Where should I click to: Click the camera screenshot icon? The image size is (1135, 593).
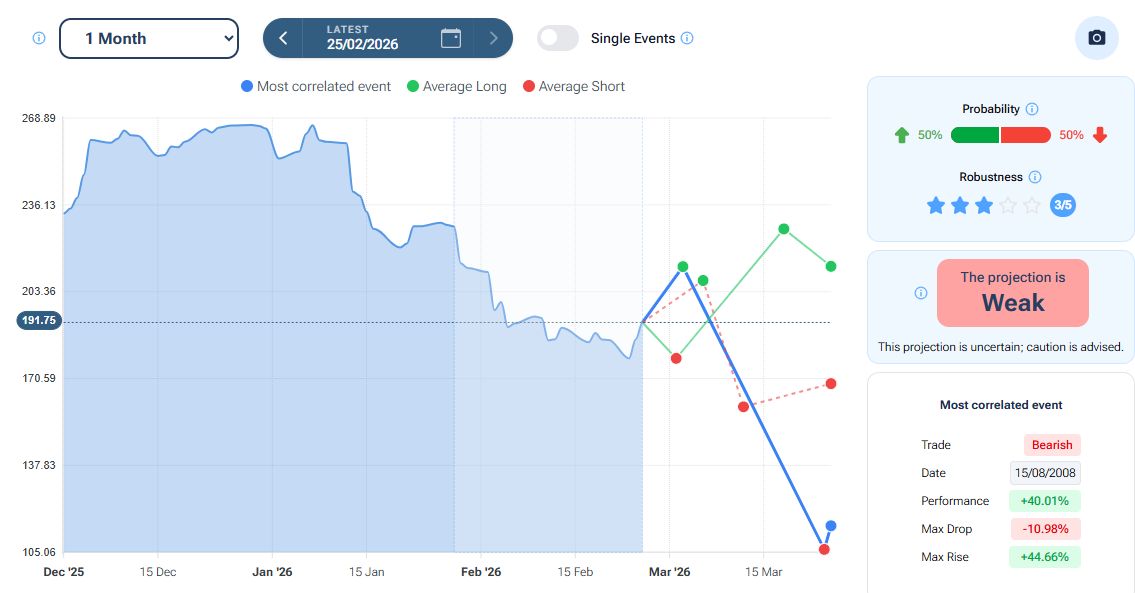tap(1096, 38)
